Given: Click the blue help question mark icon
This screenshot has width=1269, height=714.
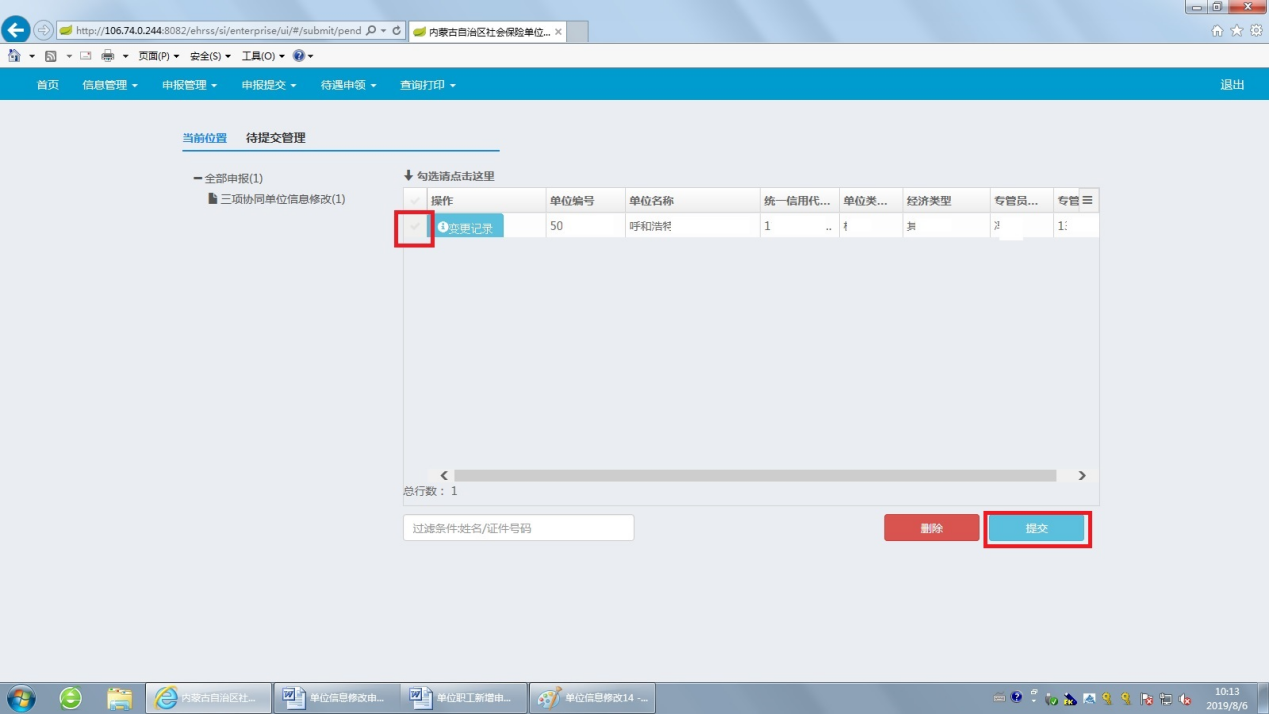Looking at the screenshot, I should point(298,56).
